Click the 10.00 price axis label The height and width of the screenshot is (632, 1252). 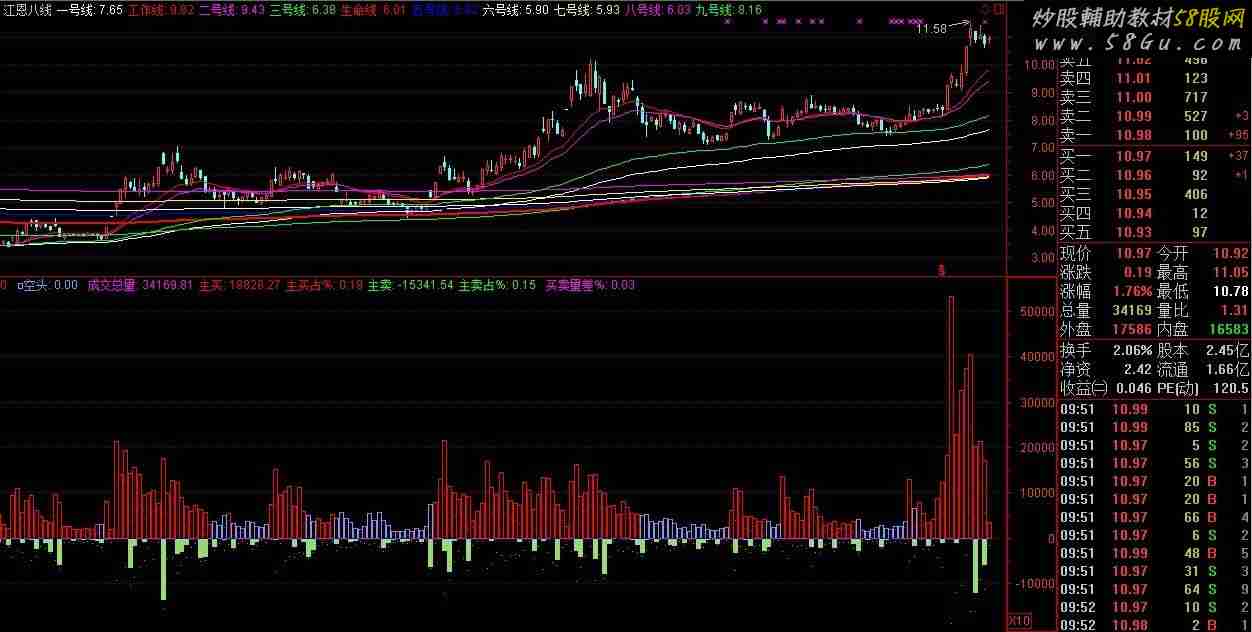1040,65
